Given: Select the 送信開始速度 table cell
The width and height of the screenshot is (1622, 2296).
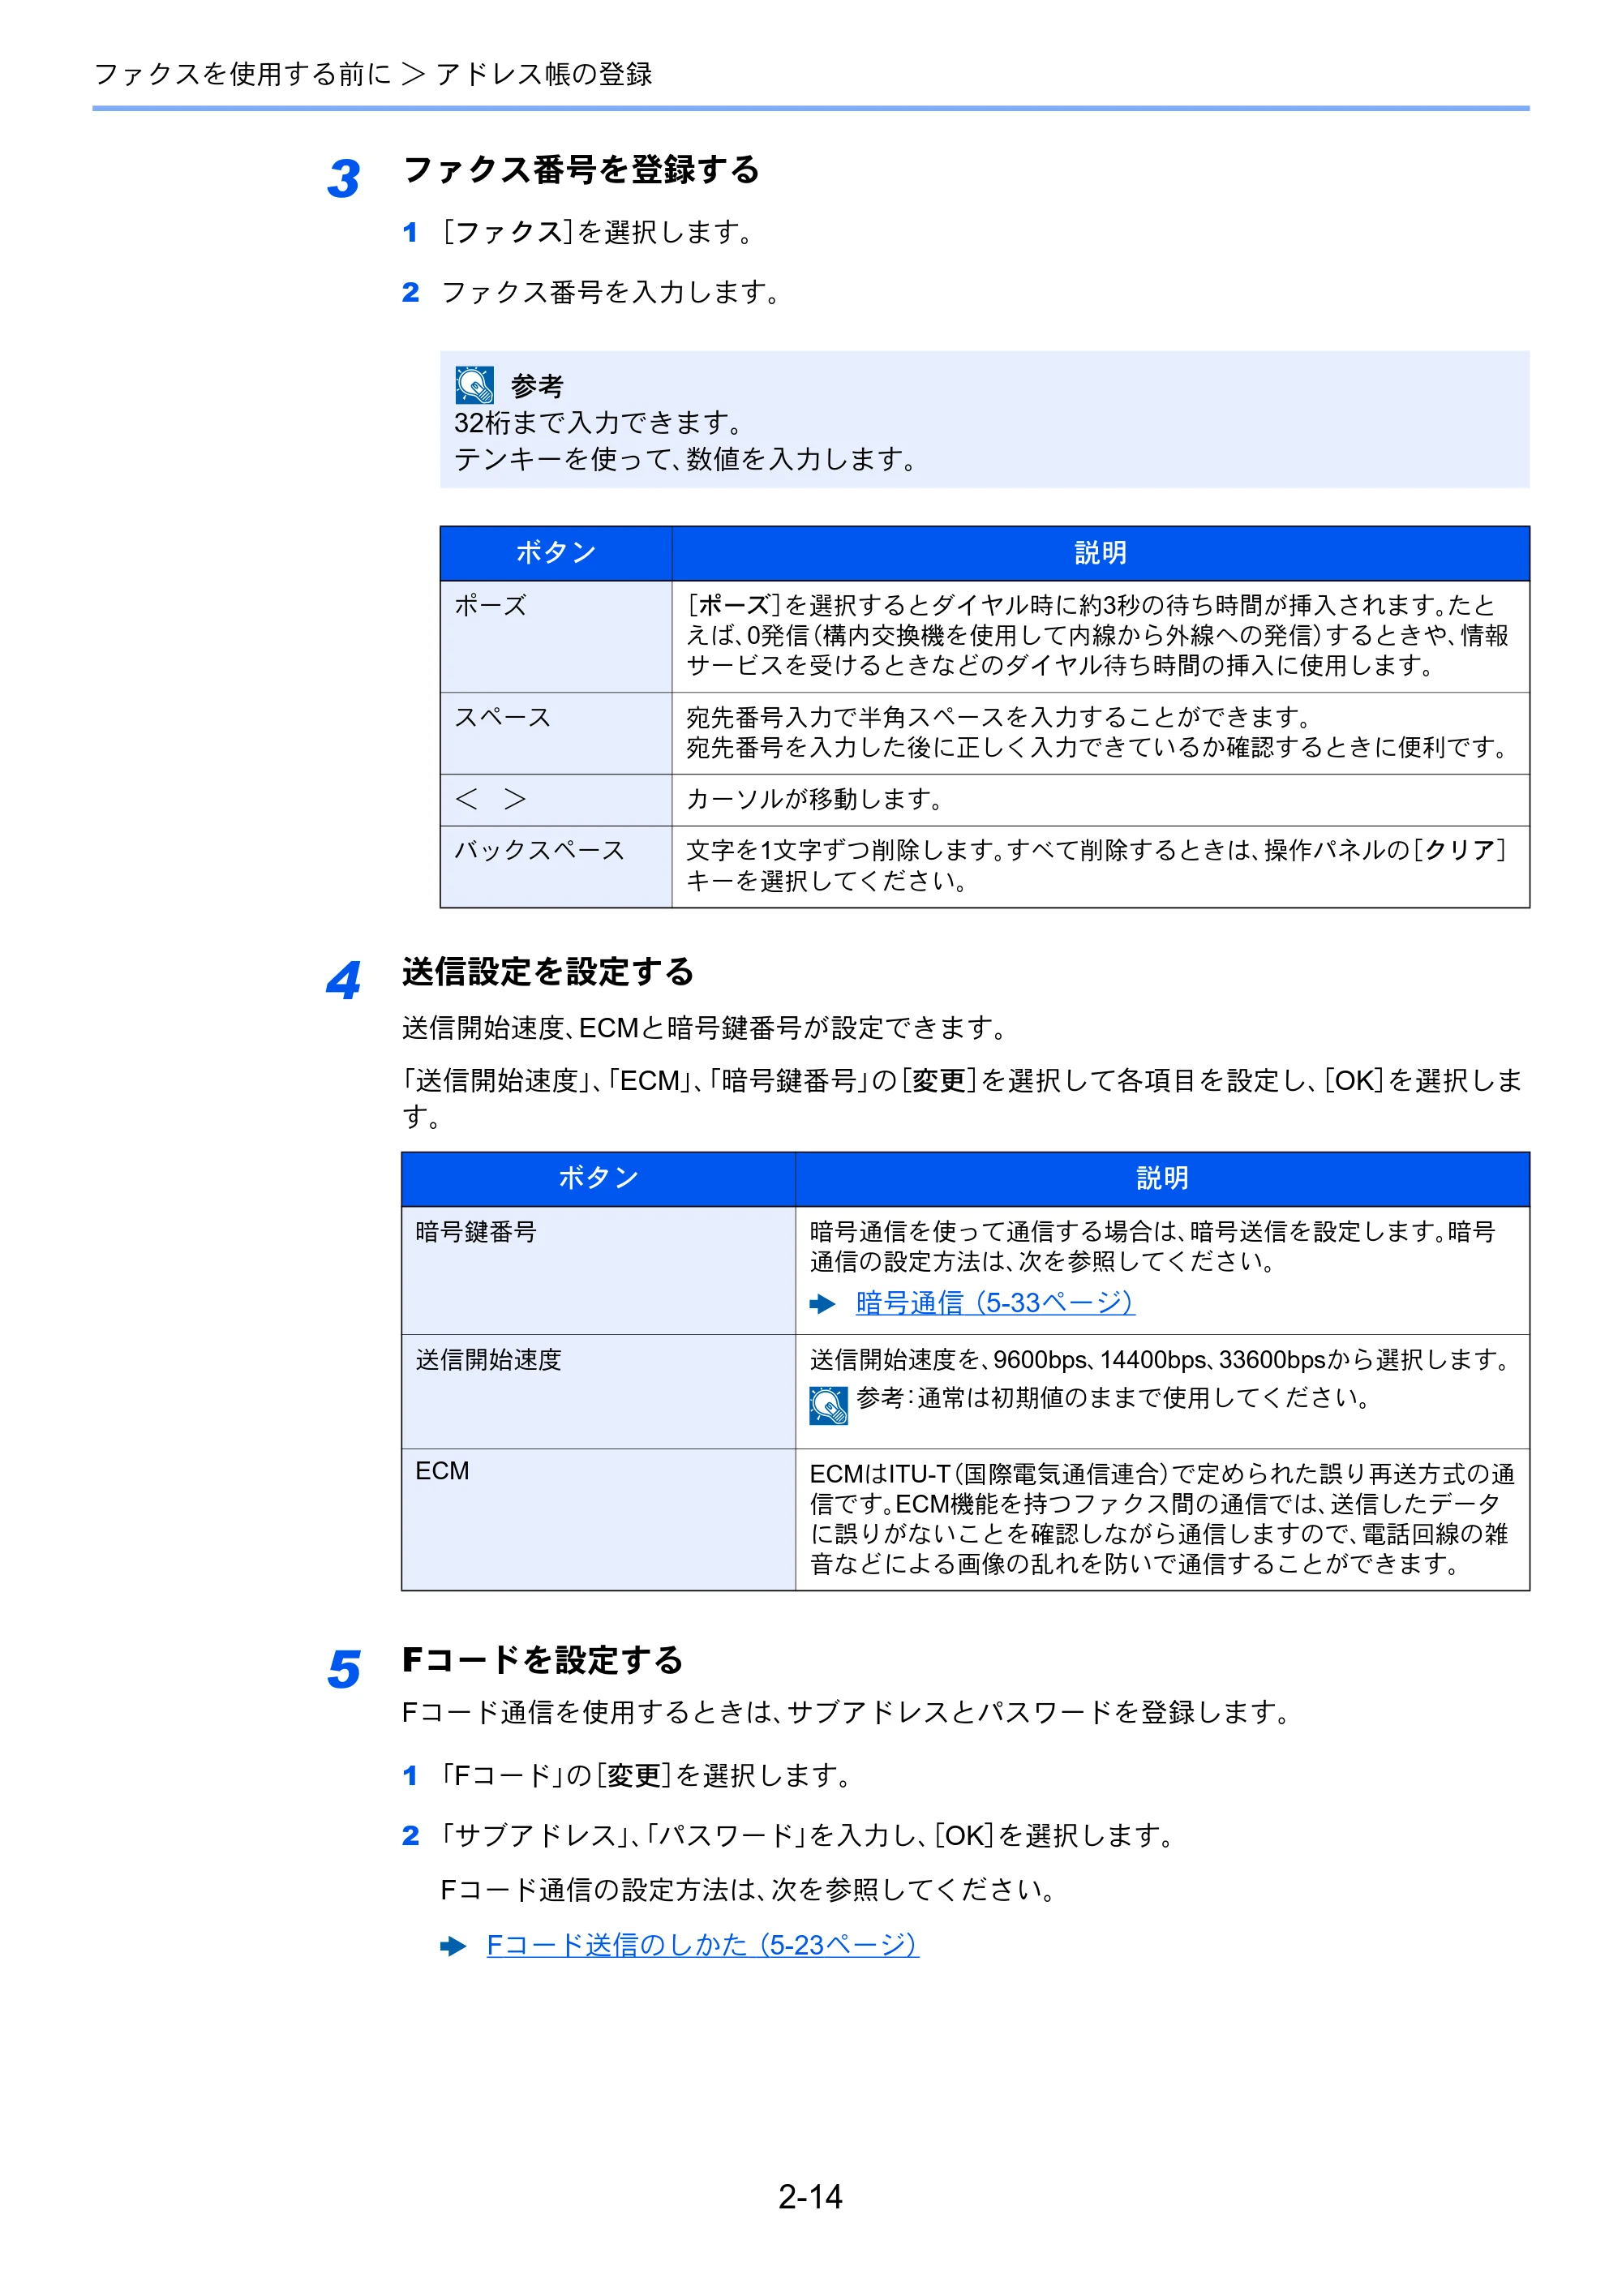Looking at the screenshot, I should (x=598, y=1392).
